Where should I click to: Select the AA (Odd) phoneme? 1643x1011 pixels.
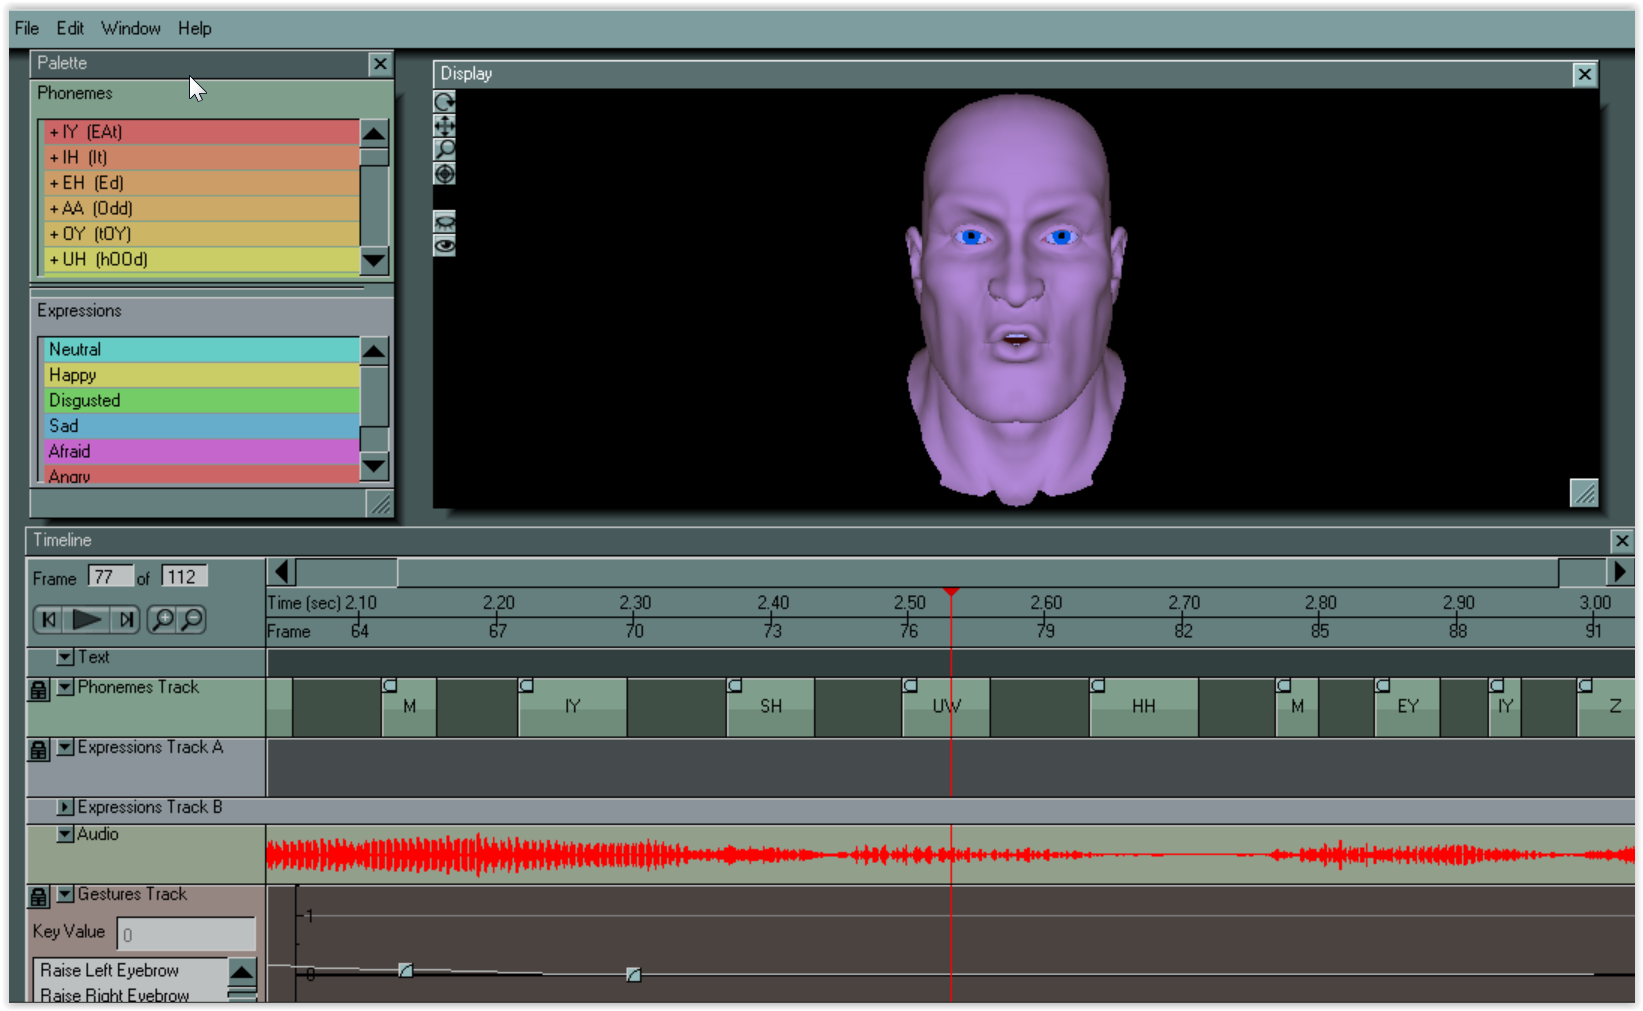click(200, 209)
